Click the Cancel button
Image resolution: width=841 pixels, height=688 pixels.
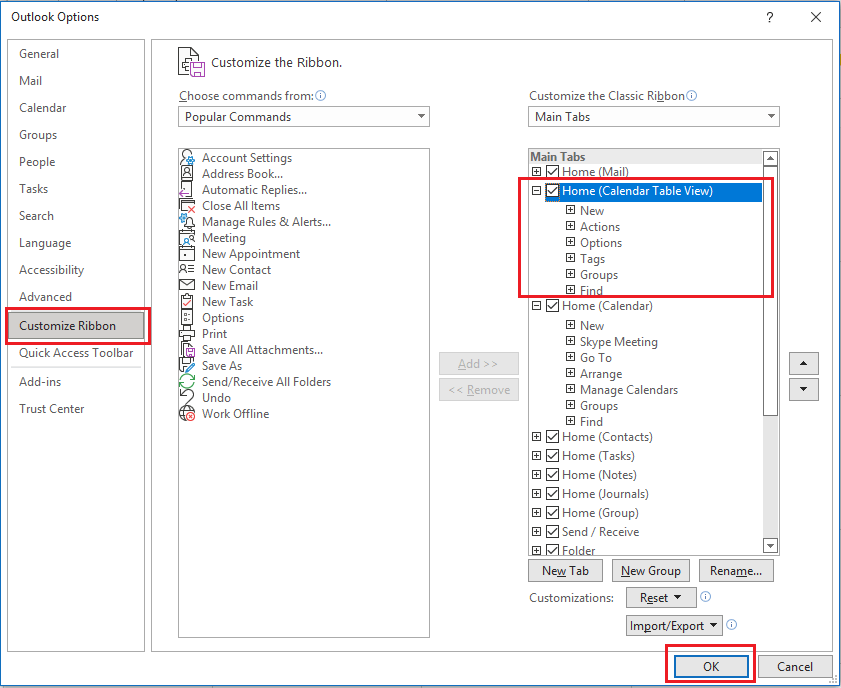tap(795, 666)
